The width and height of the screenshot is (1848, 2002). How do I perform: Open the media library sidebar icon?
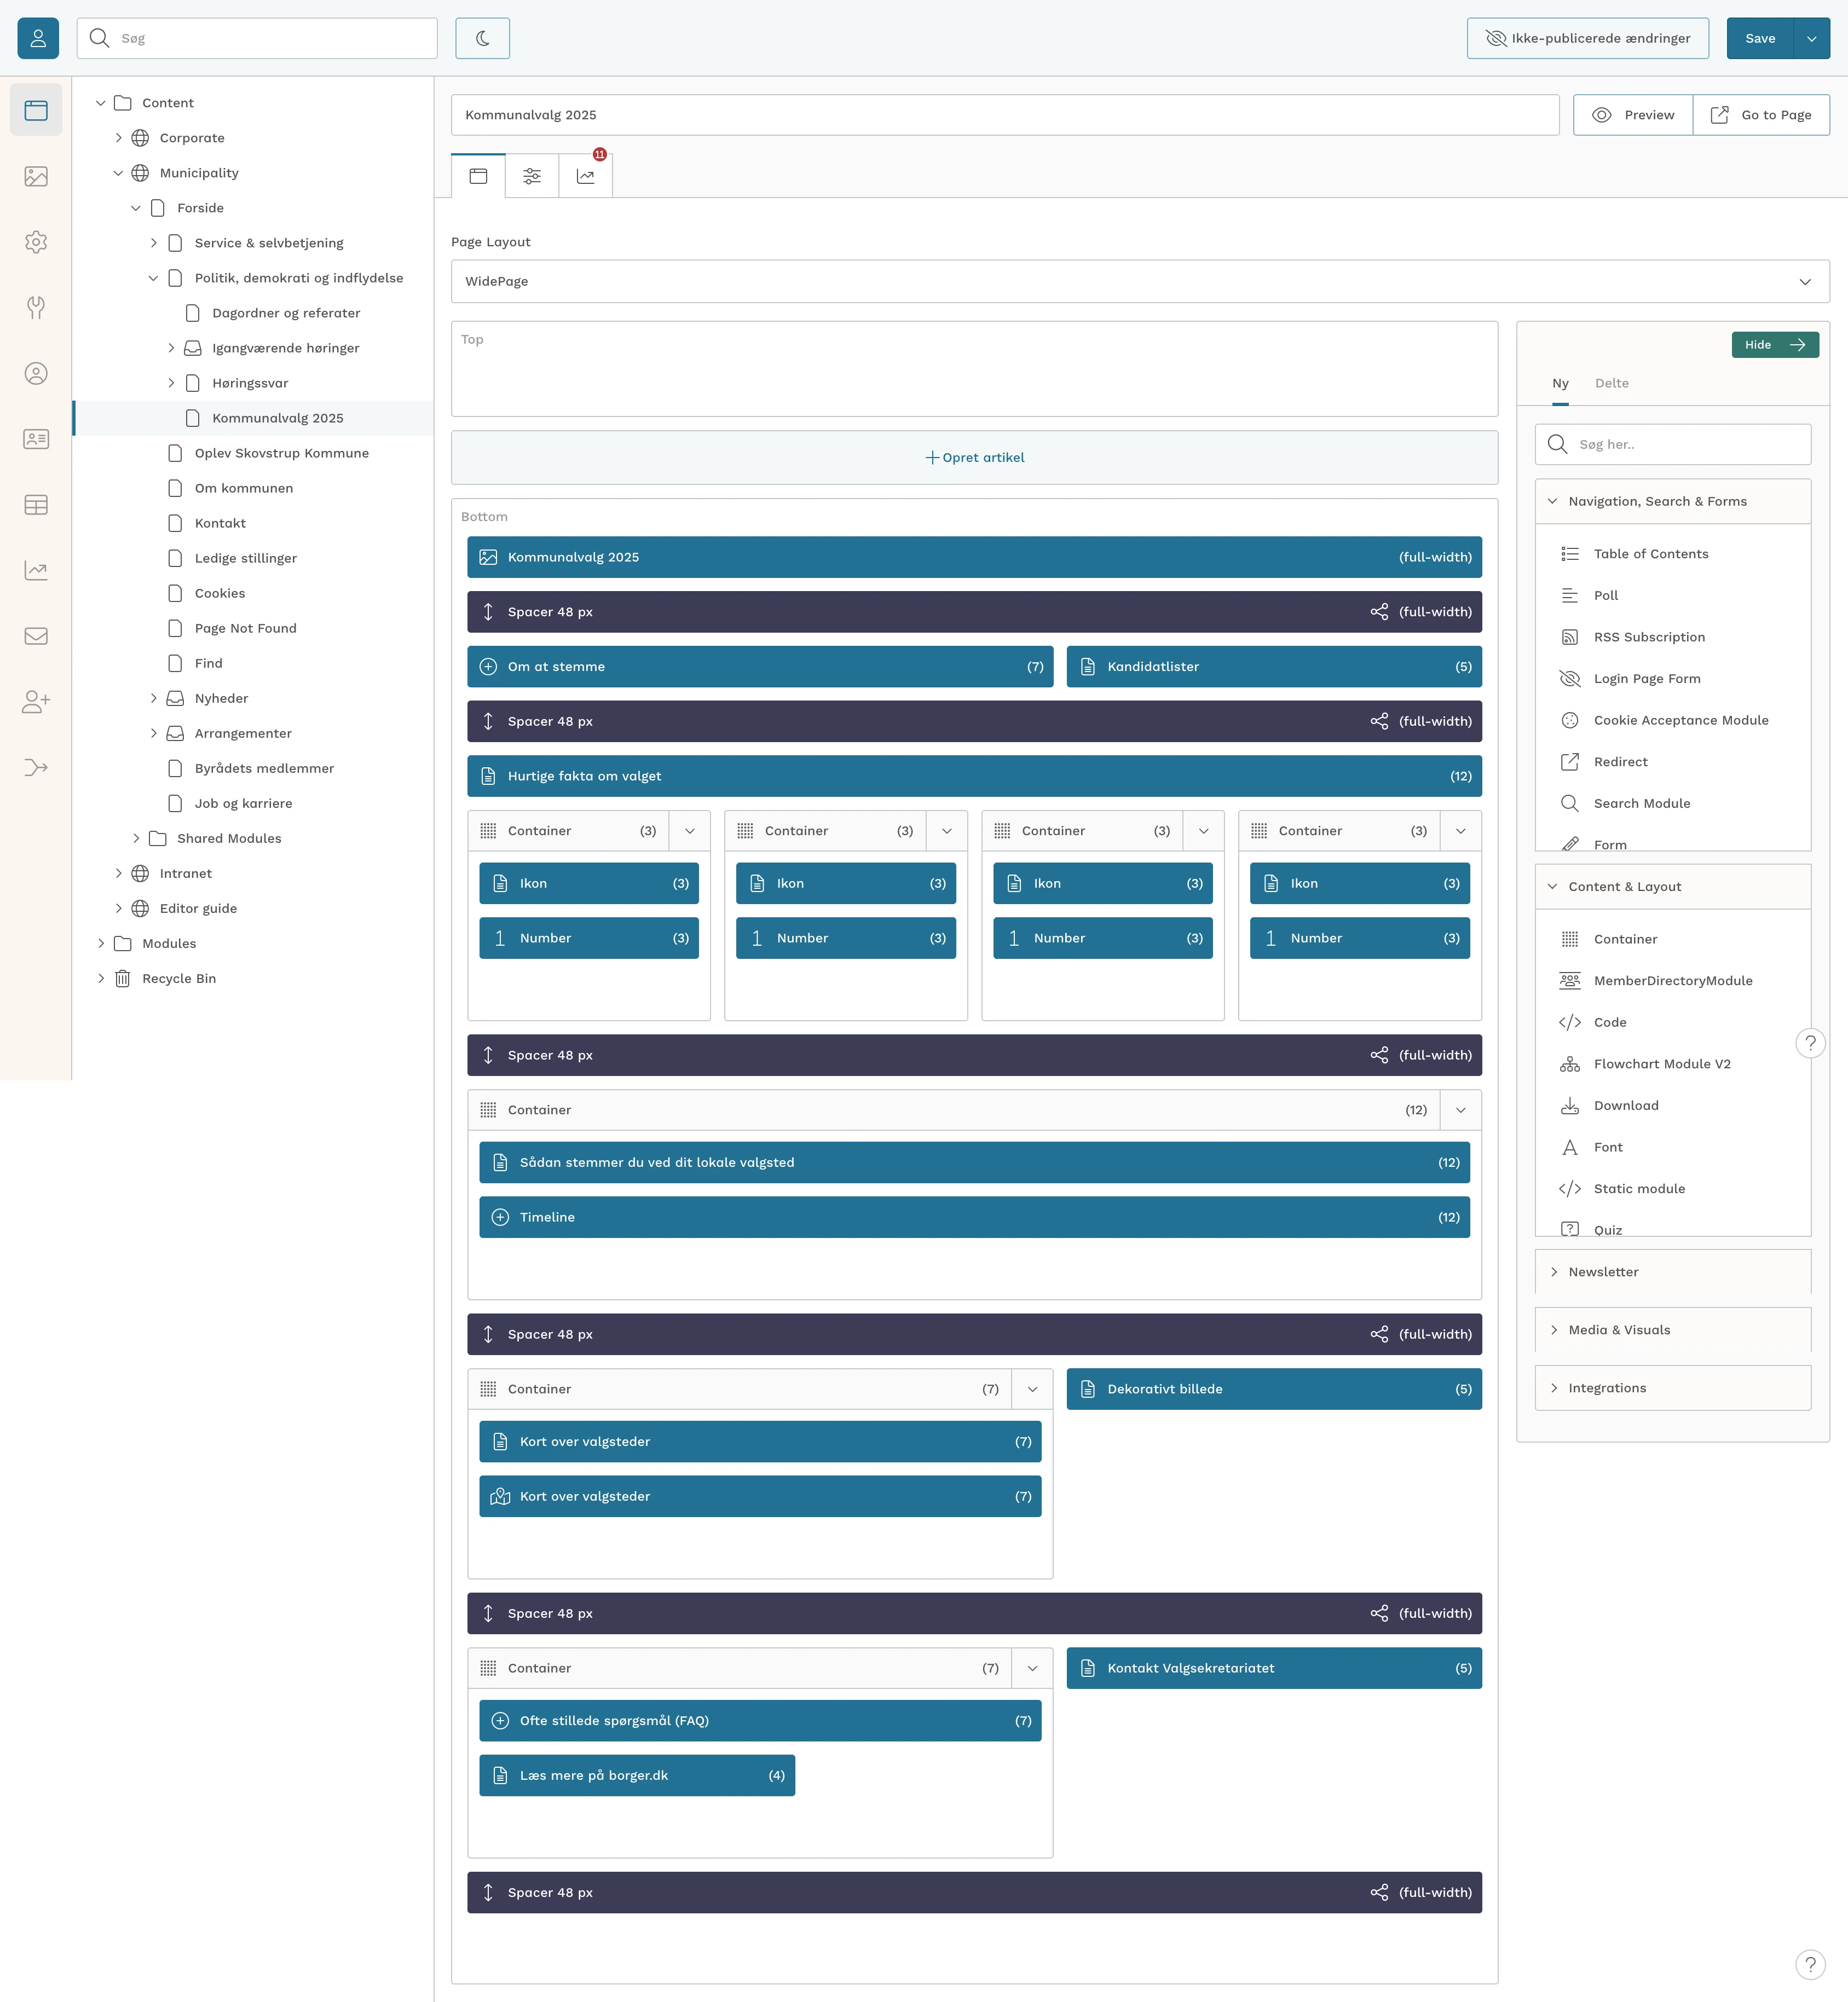tap(36, 176)
